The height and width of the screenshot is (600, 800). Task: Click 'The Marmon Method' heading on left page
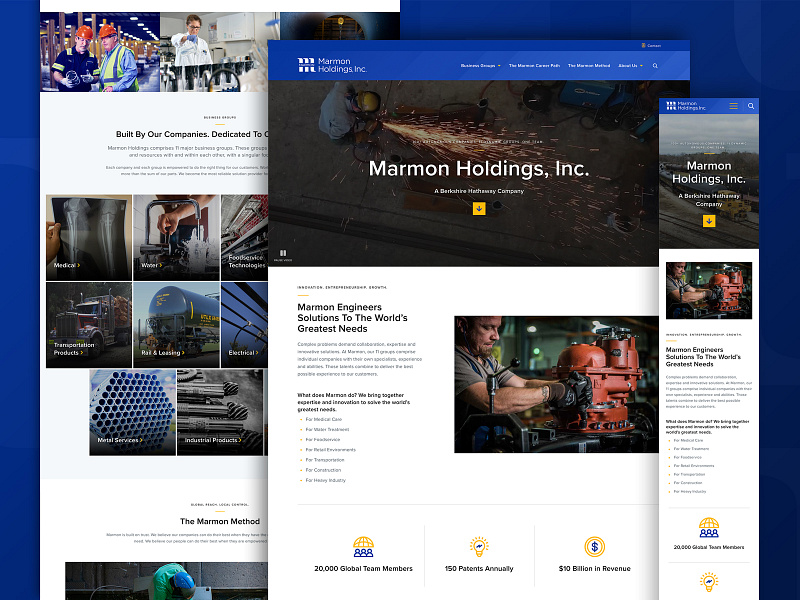(x=220, y=521)
